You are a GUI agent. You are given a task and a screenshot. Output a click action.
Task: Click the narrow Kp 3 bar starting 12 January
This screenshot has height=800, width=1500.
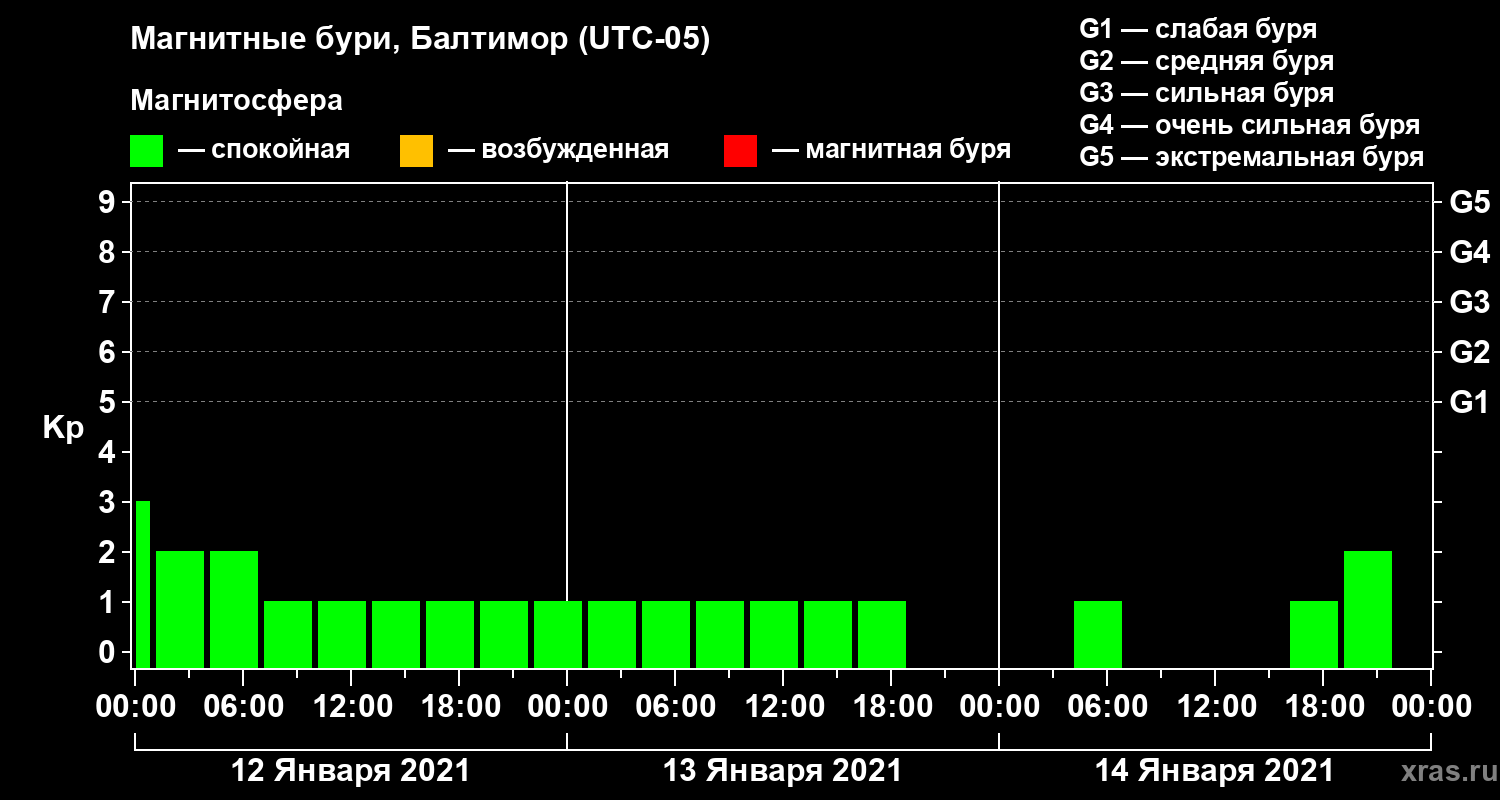tap(143, 584)
